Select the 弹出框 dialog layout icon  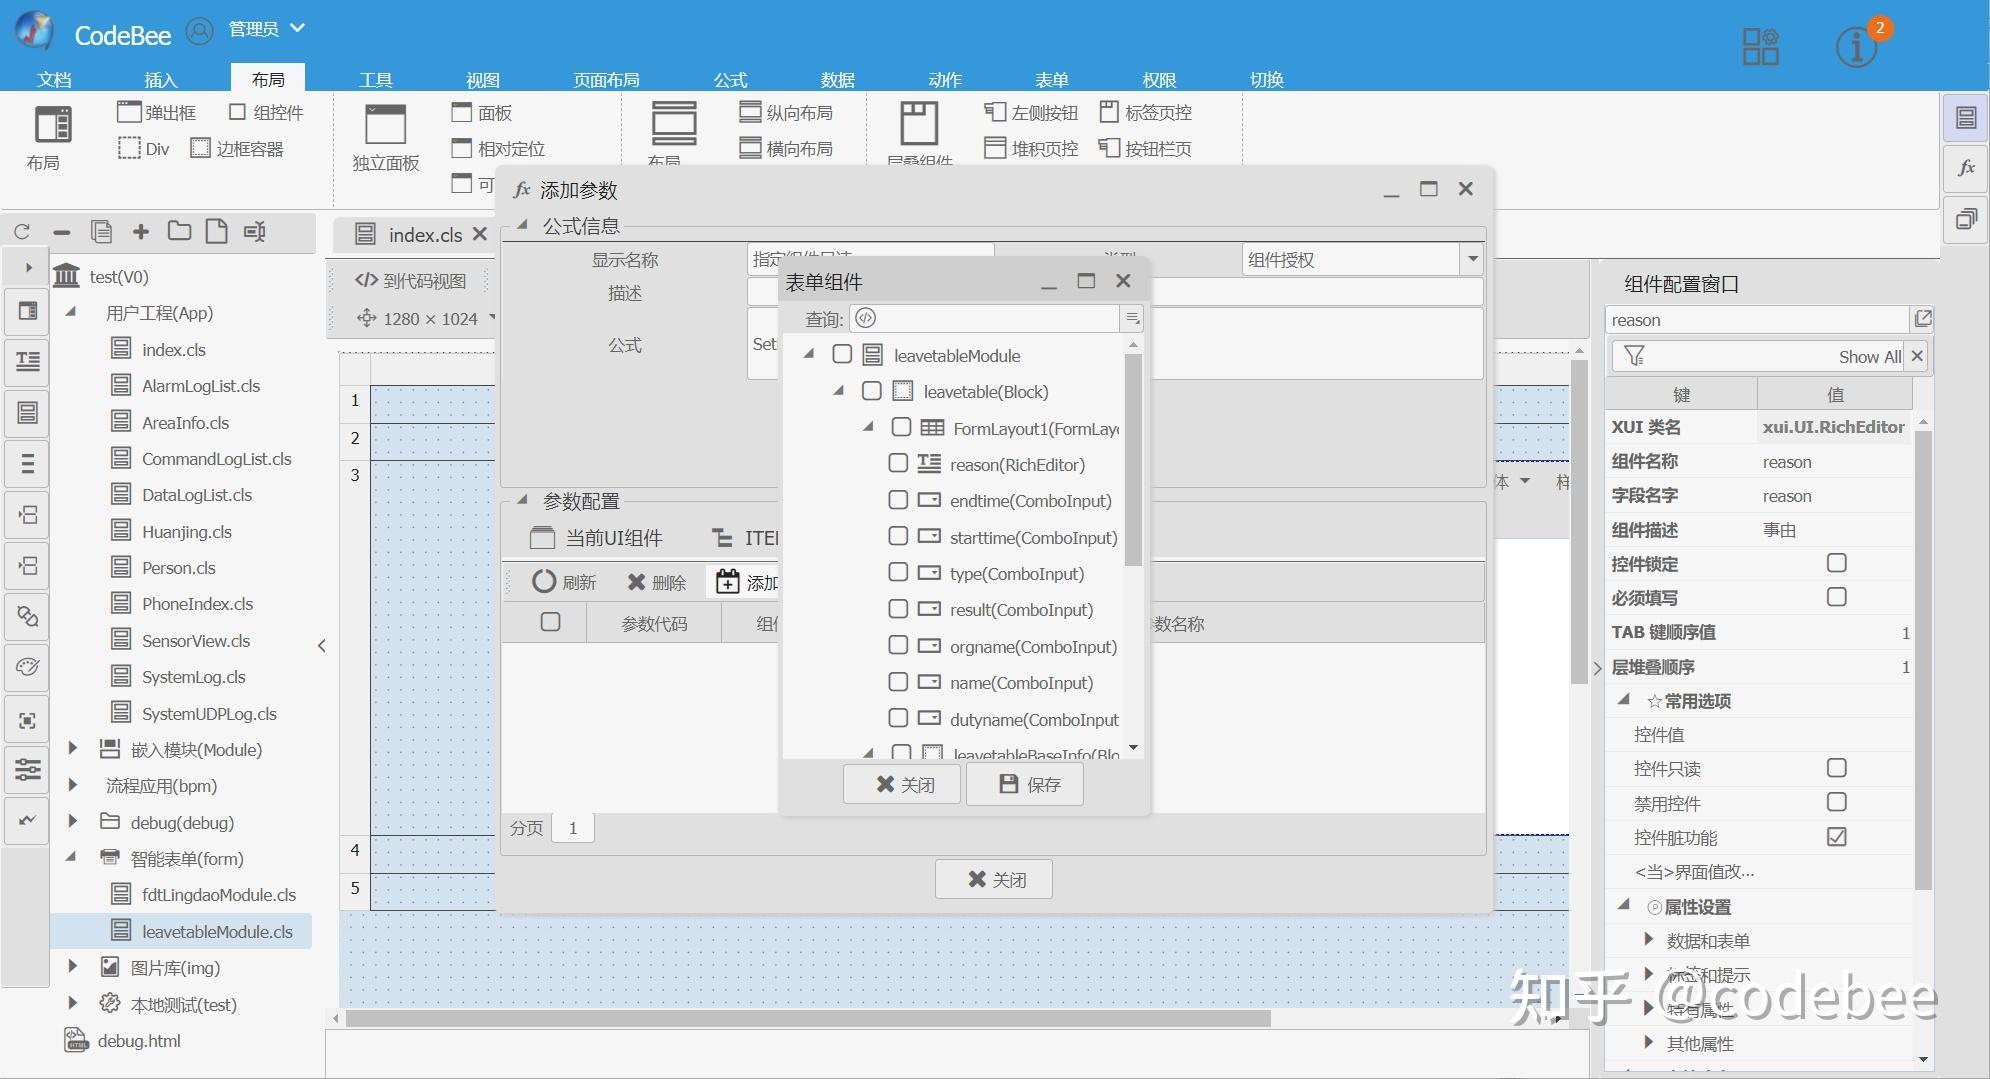point(129,111)
